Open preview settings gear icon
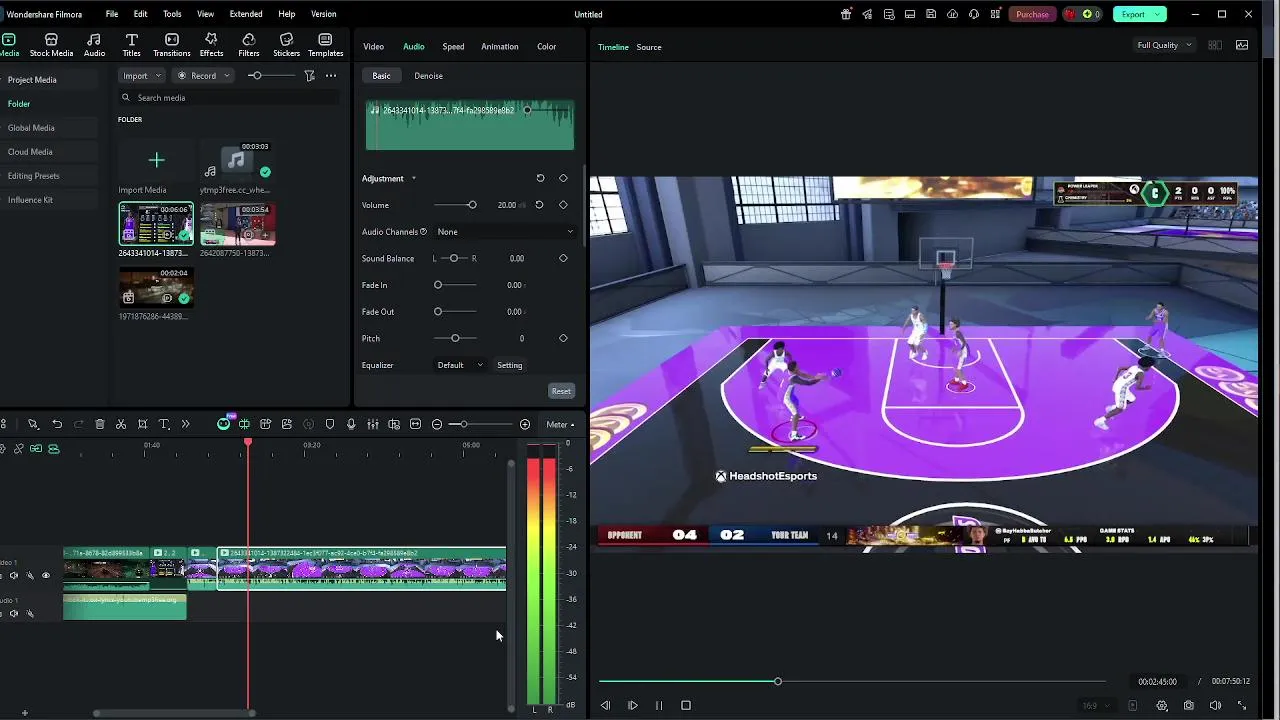The height and width of the screenshot is (720, 1280). (x=1162, y=705)
